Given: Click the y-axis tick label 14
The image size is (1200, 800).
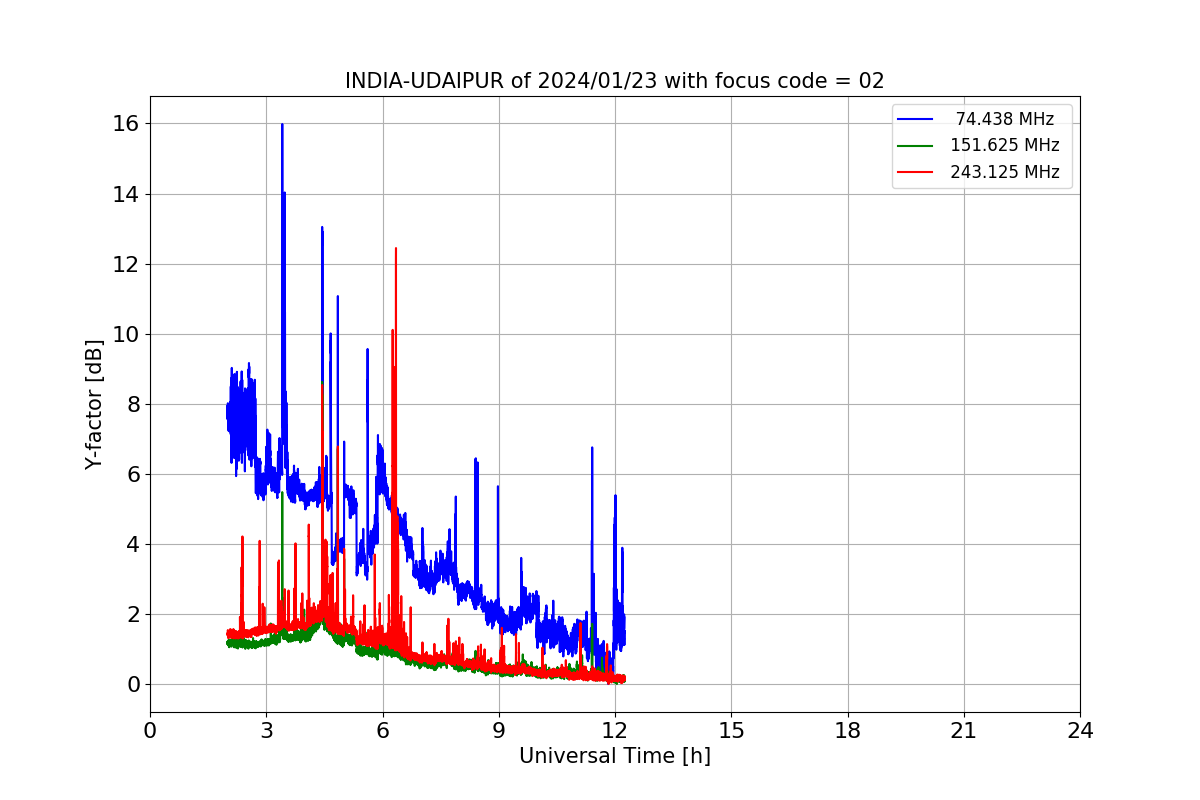Looking at the screenshot, I should click(x=128, y=194).
